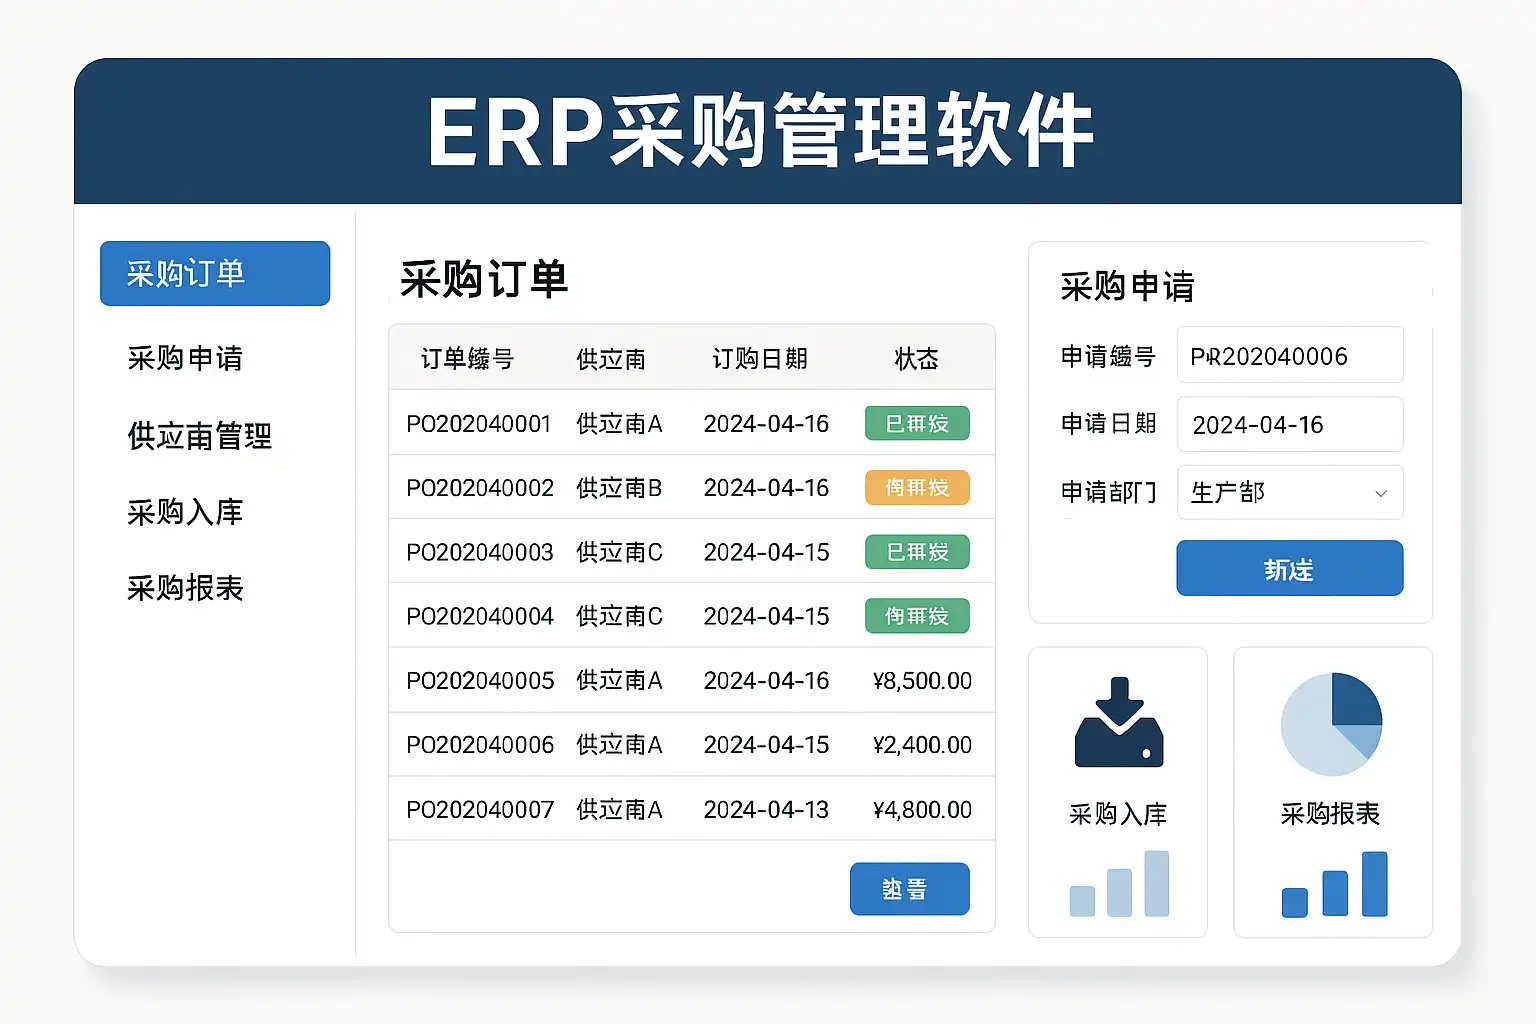Click date 2024-04-16 in the PO202040002 row
Screen dimensions: 1536x1024
766,488
